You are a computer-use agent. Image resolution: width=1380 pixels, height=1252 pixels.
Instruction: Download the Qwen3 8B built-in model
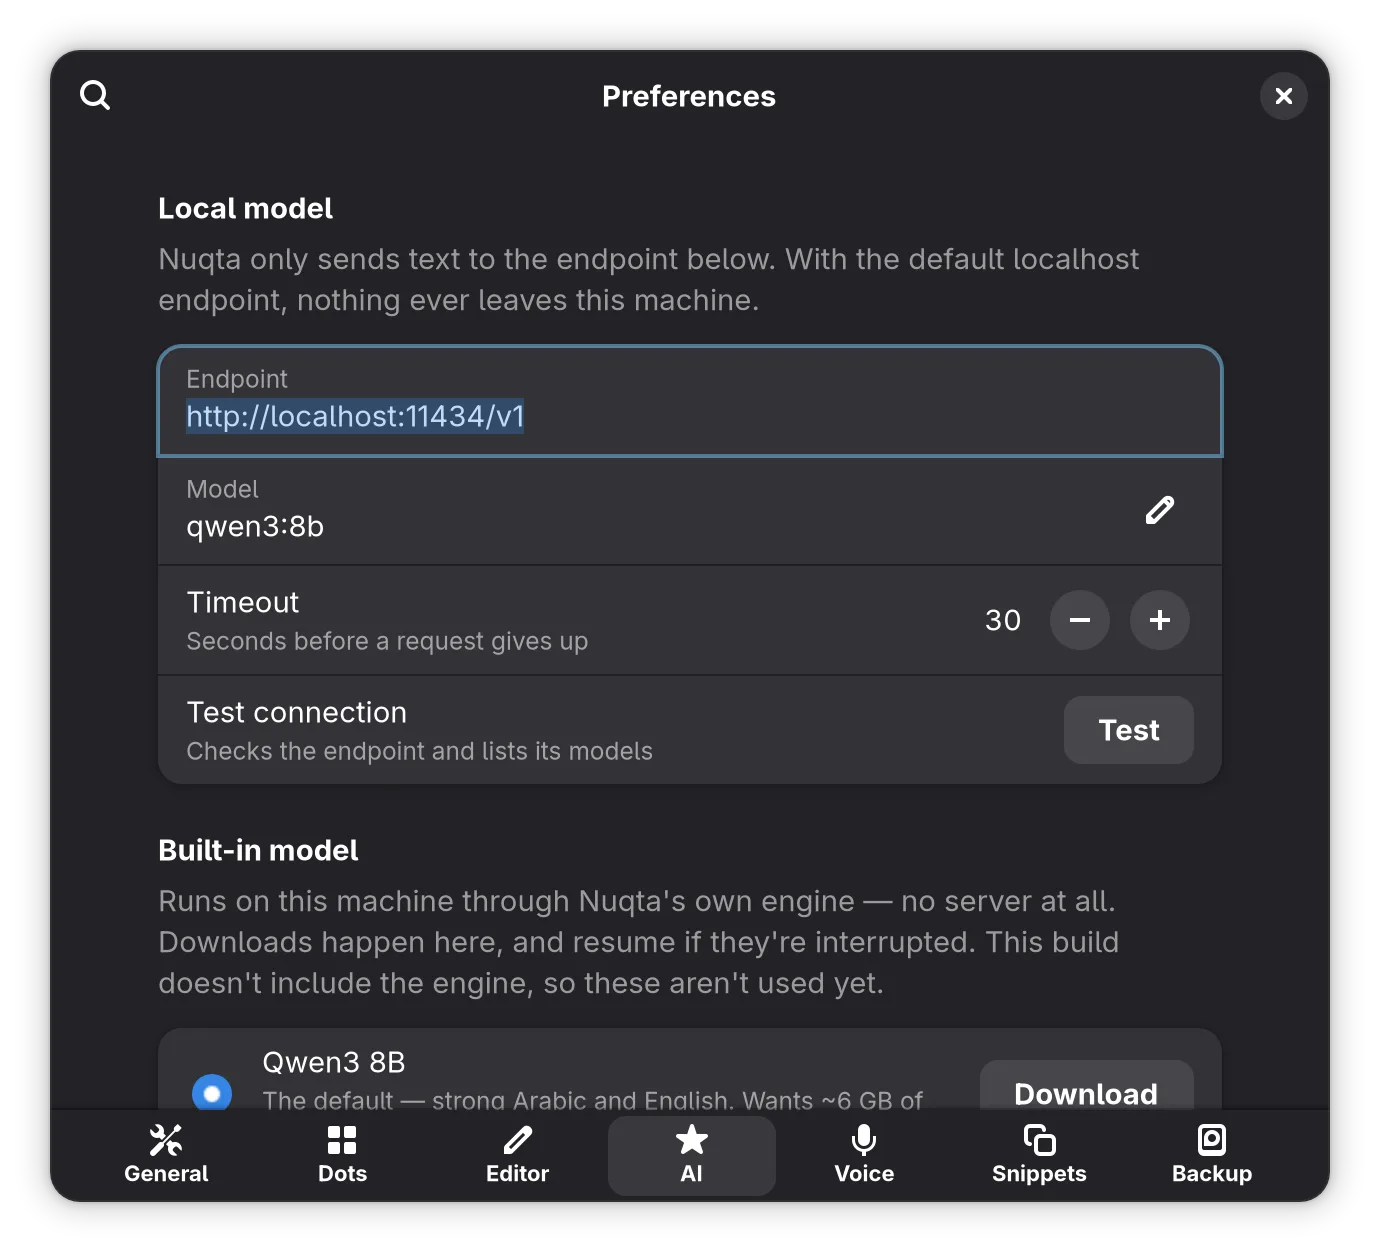[1087, 1085]
